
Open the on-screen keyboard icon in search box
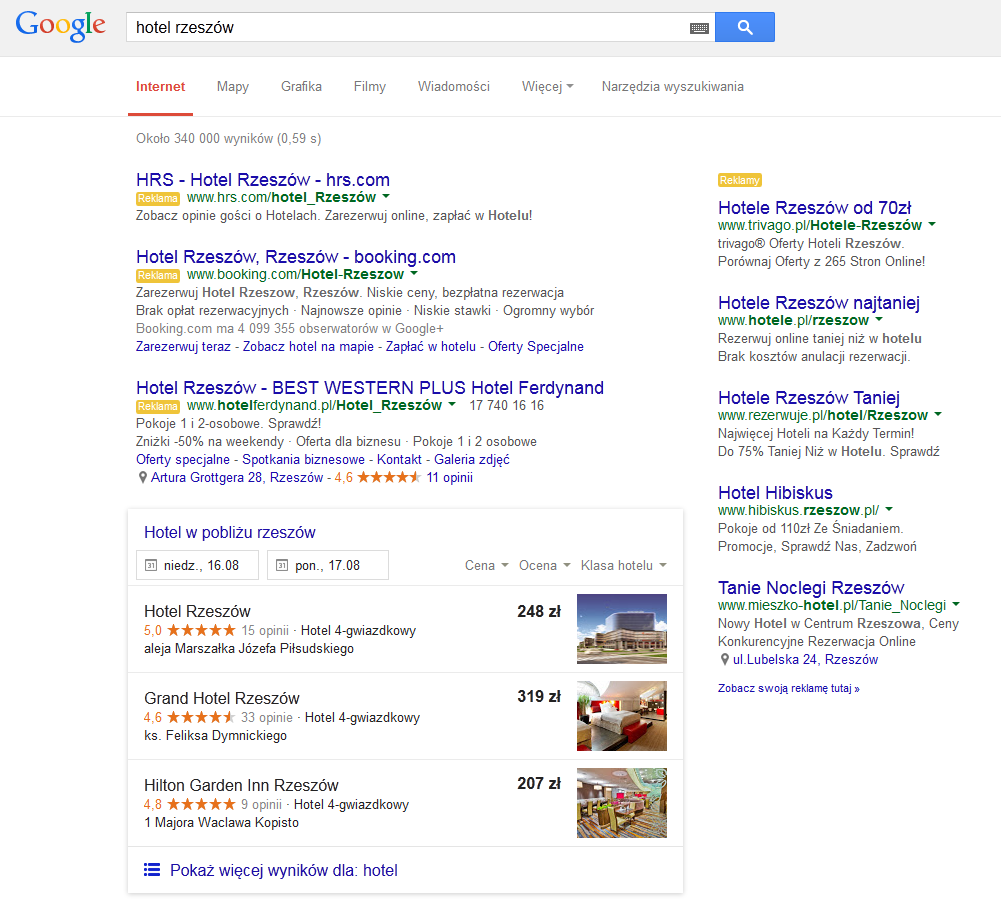(699, 27)
